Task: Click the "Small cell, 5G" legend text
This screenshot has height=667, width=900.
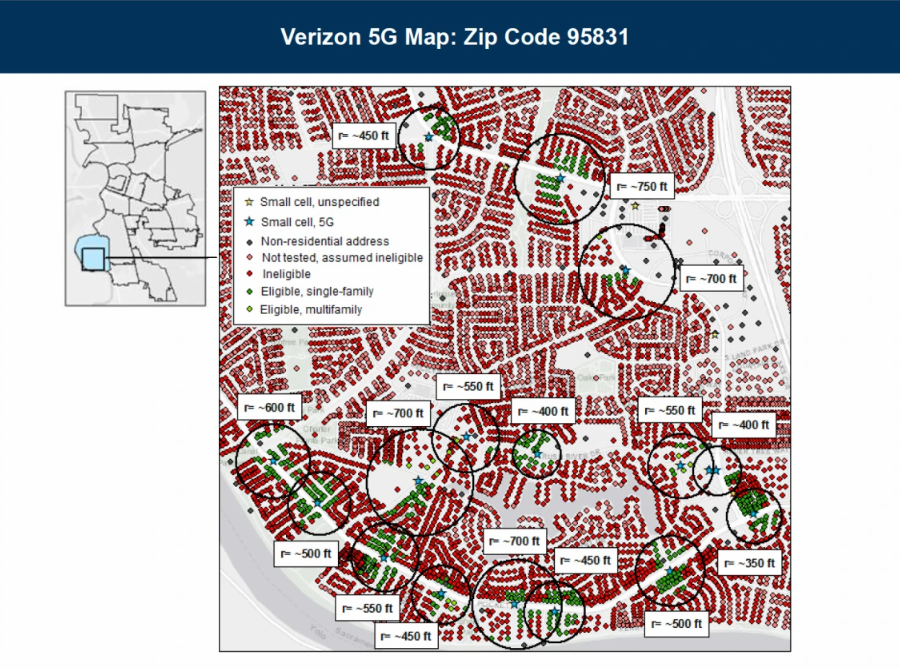Action: tap(295, 221)
